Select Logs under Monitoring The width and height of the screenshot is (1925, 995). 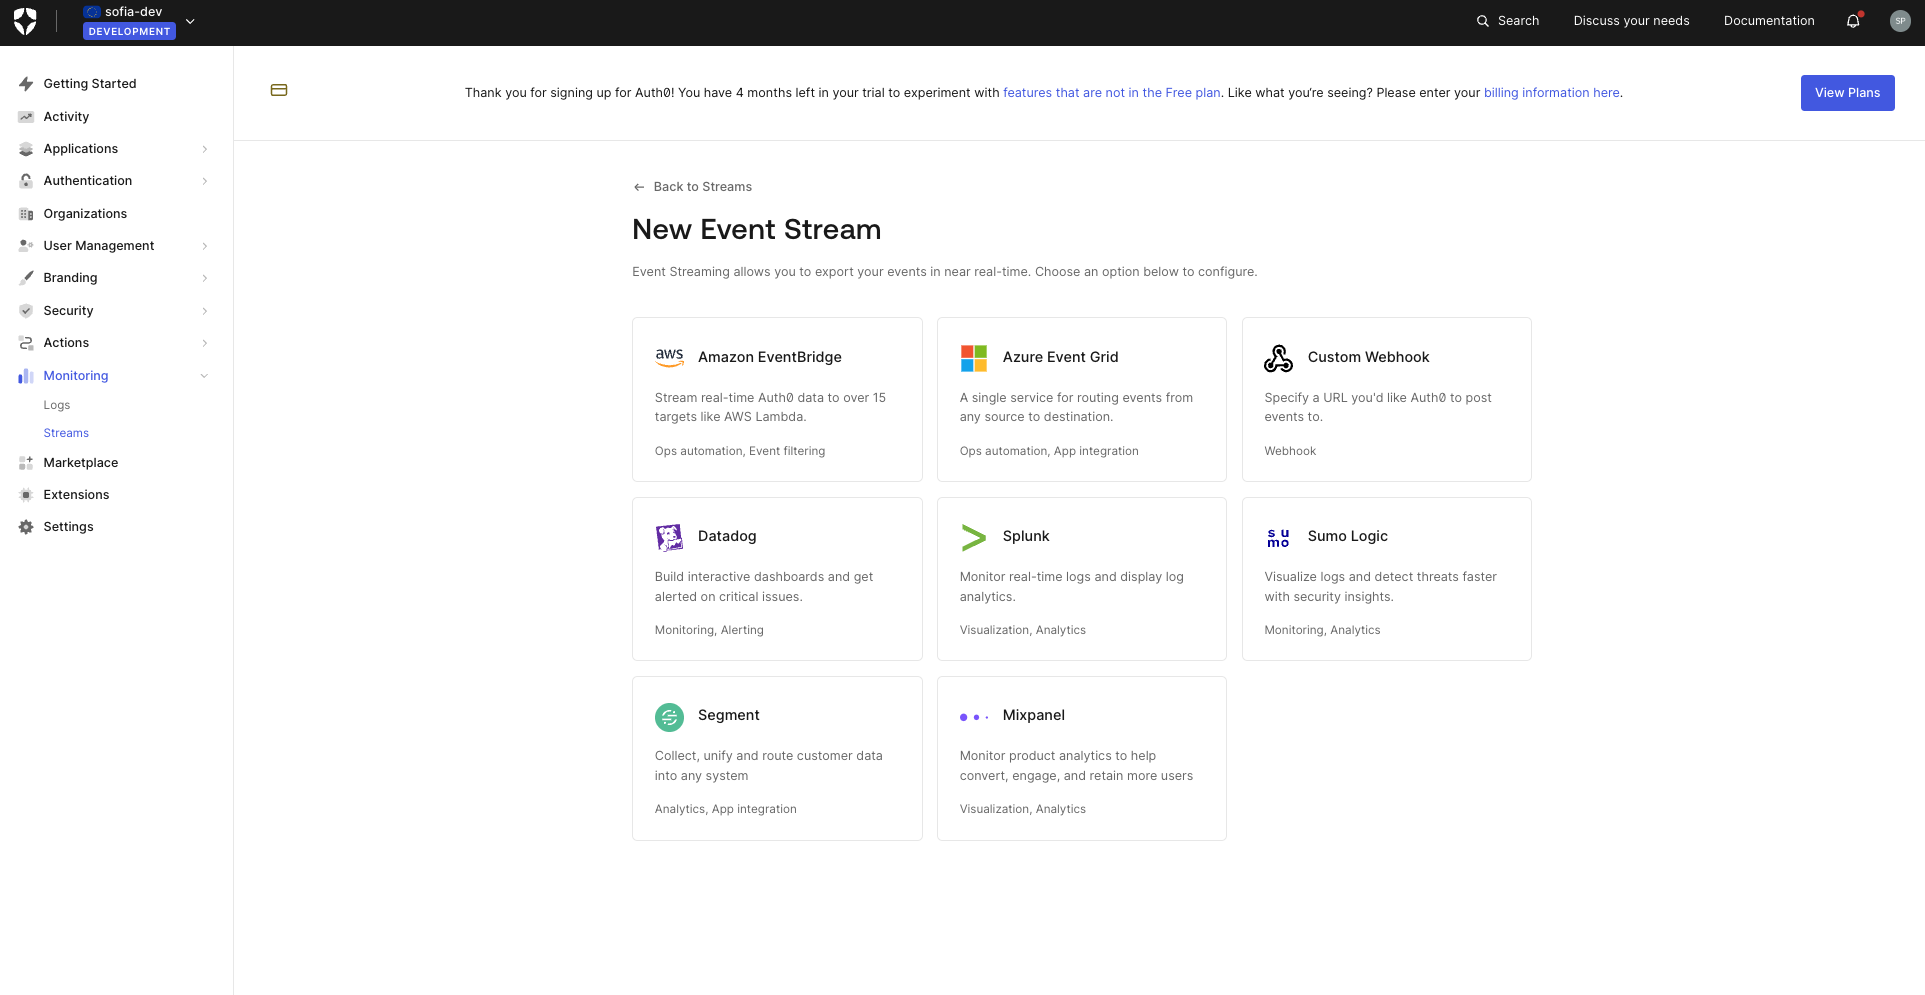point(57,405)
